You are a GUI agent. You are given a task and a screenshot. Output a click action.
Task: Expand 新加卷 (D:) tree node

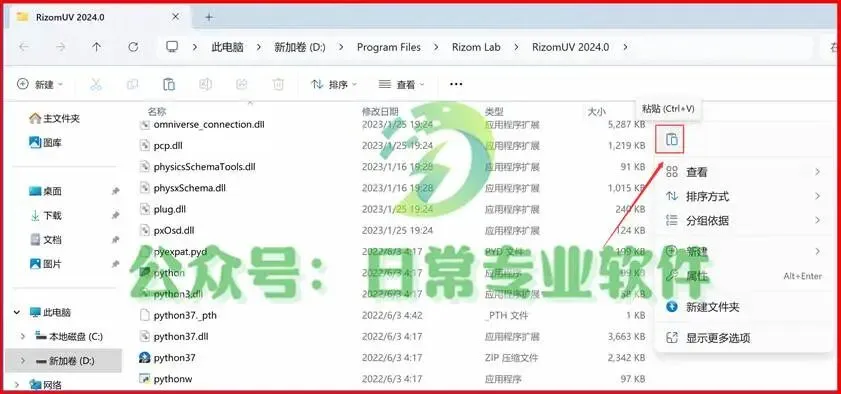point(23,361)
